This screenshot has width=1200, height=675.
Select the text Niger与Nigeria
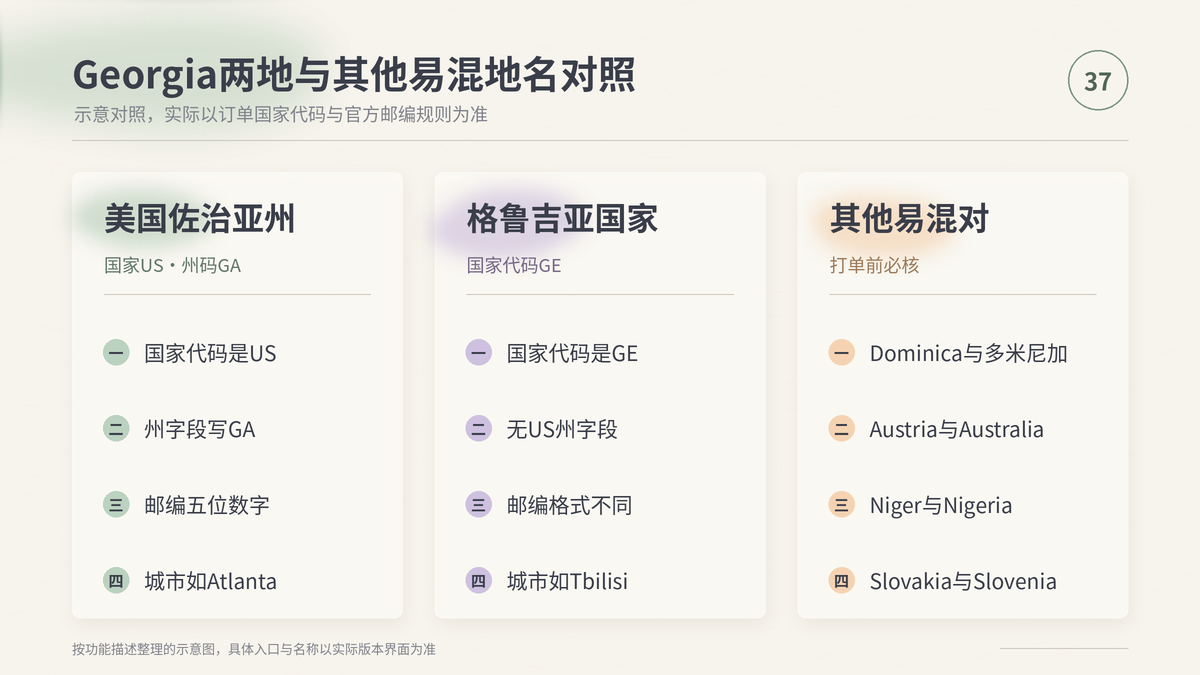(941, 505)
